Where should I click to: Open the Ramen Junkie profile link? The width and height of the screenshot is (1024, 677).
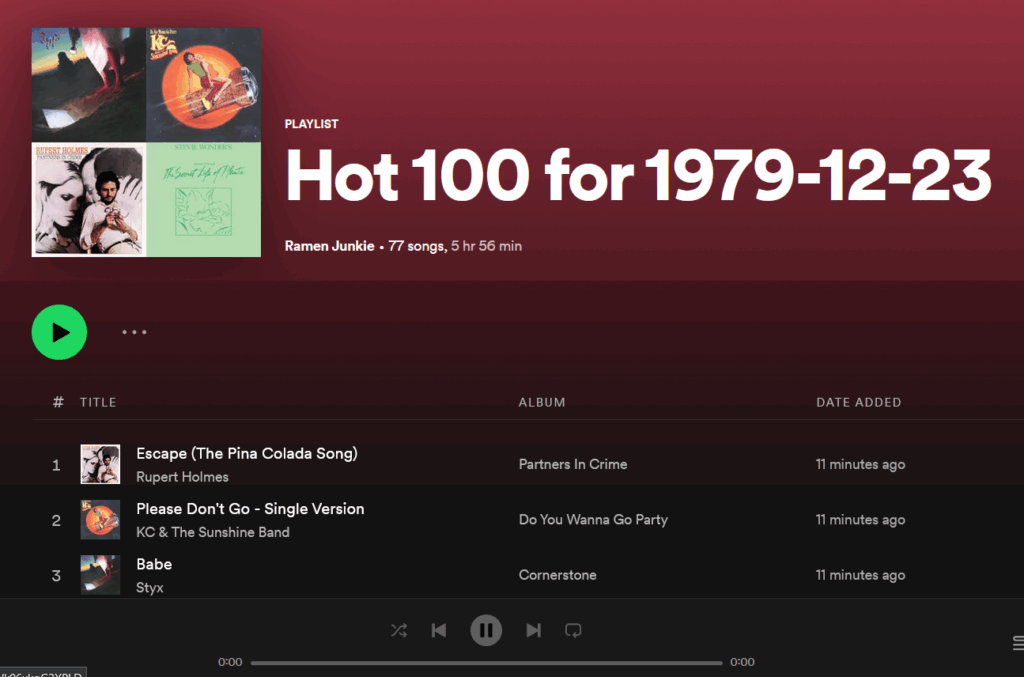329,246
